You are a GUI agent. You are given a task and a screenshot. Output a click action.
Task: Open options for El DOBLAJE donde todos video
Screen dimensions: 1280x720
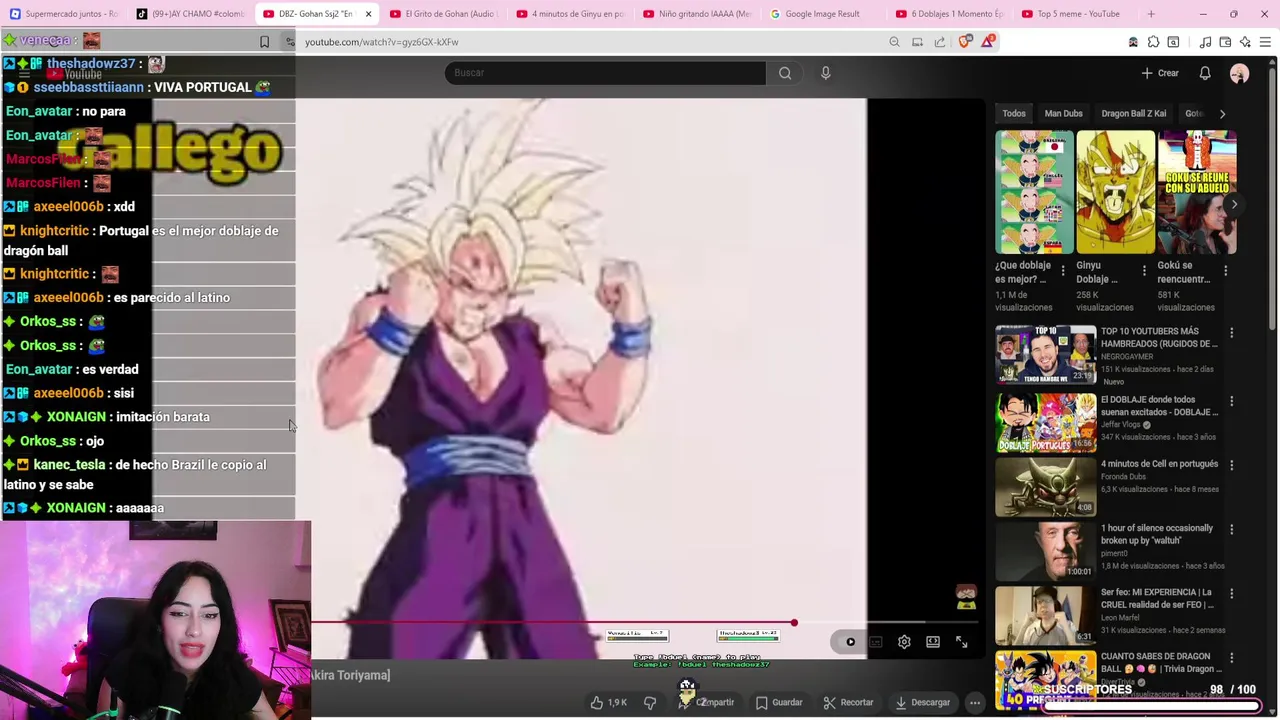click(x=1232, y=401)
